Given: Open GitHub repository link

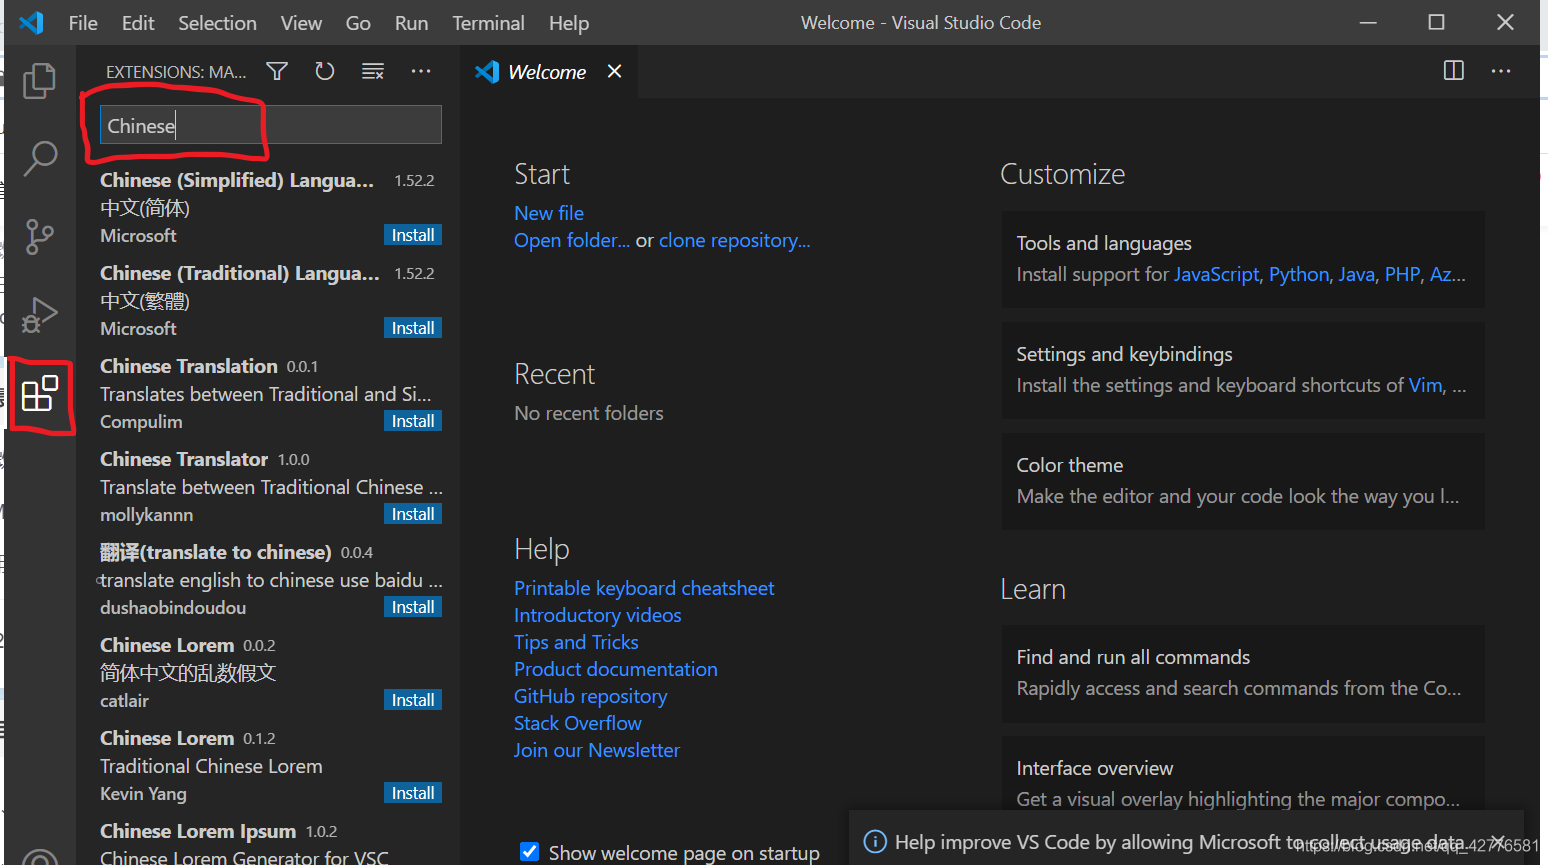Looking at the screenshot, I should [x=590, y=696].
